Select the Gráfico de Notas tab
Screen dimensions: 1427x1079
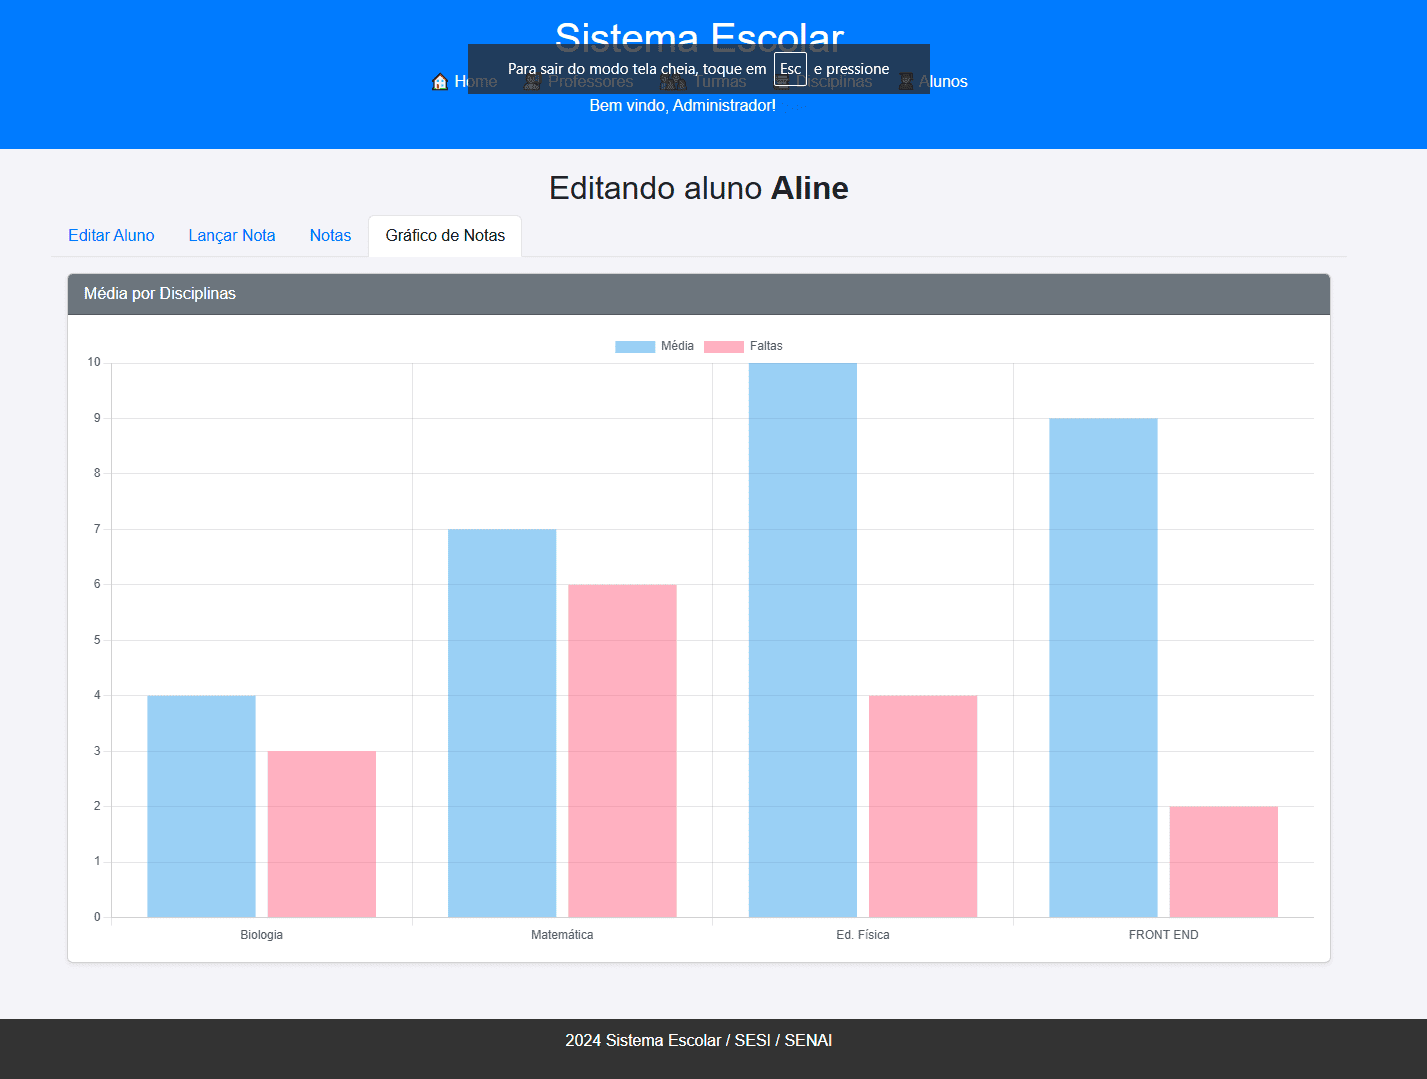point(445,236)
